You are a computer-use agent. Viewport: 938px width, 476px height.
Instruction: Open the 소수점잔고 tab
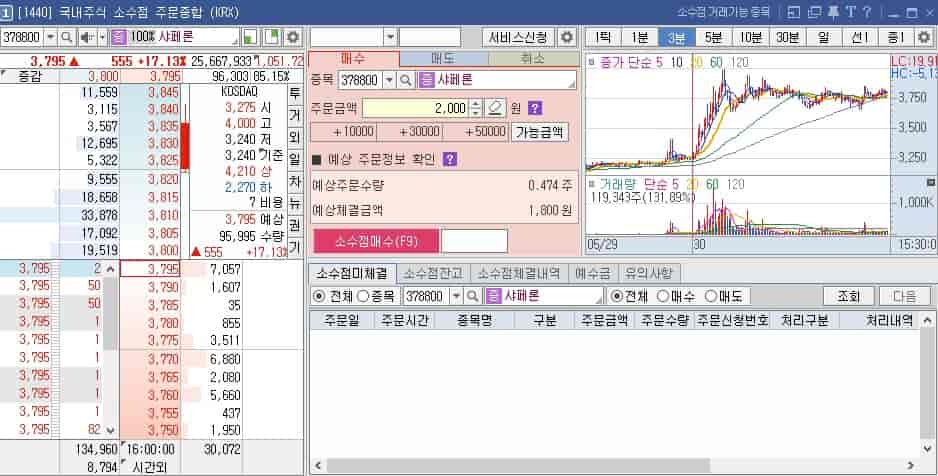point(433,274)
